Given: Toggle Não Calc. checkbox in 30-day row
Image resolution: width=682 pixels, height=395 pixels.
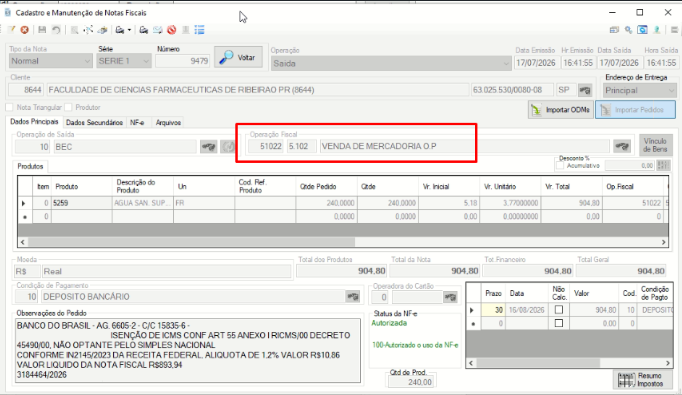Looking at the screenshot, I should click(559, 310).
